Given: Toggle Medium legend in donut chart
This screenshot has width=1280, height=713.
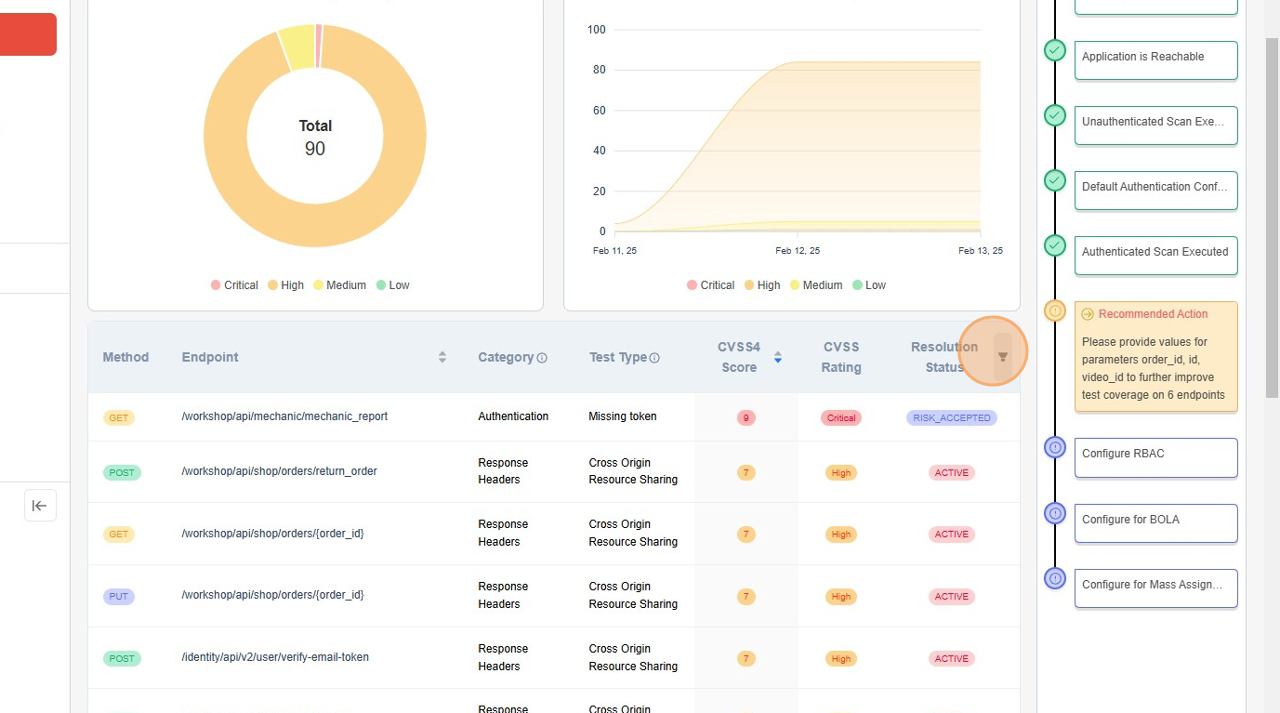Looking at the screenshot, I should point(340,285).
